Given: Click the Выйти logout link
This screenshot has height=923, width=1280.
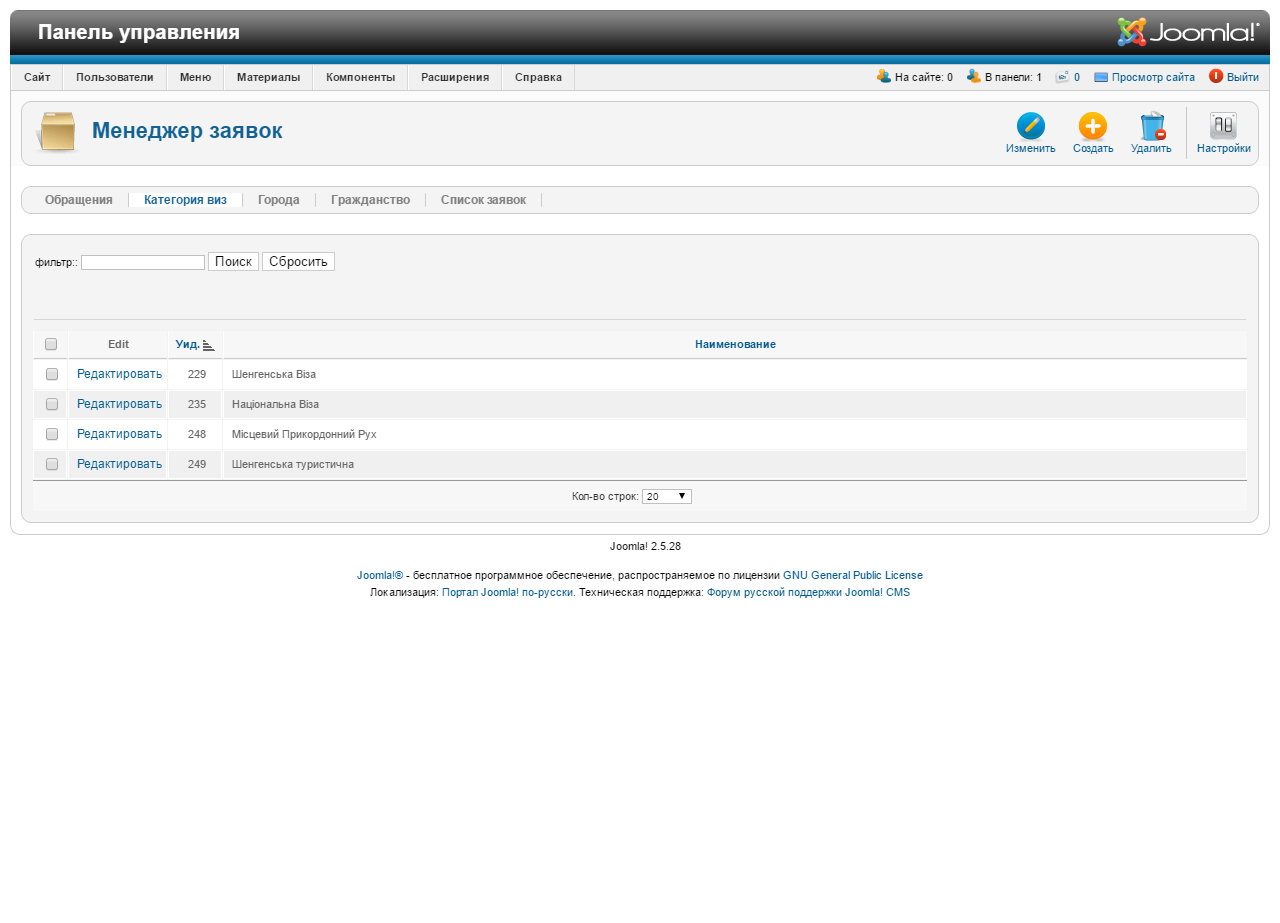Looking at the screenshot, I should 1243,77.
